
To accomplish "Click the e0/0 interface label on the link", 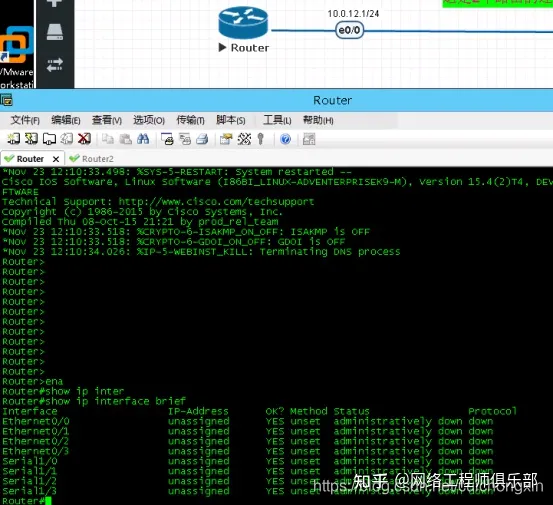I will 349,30.
